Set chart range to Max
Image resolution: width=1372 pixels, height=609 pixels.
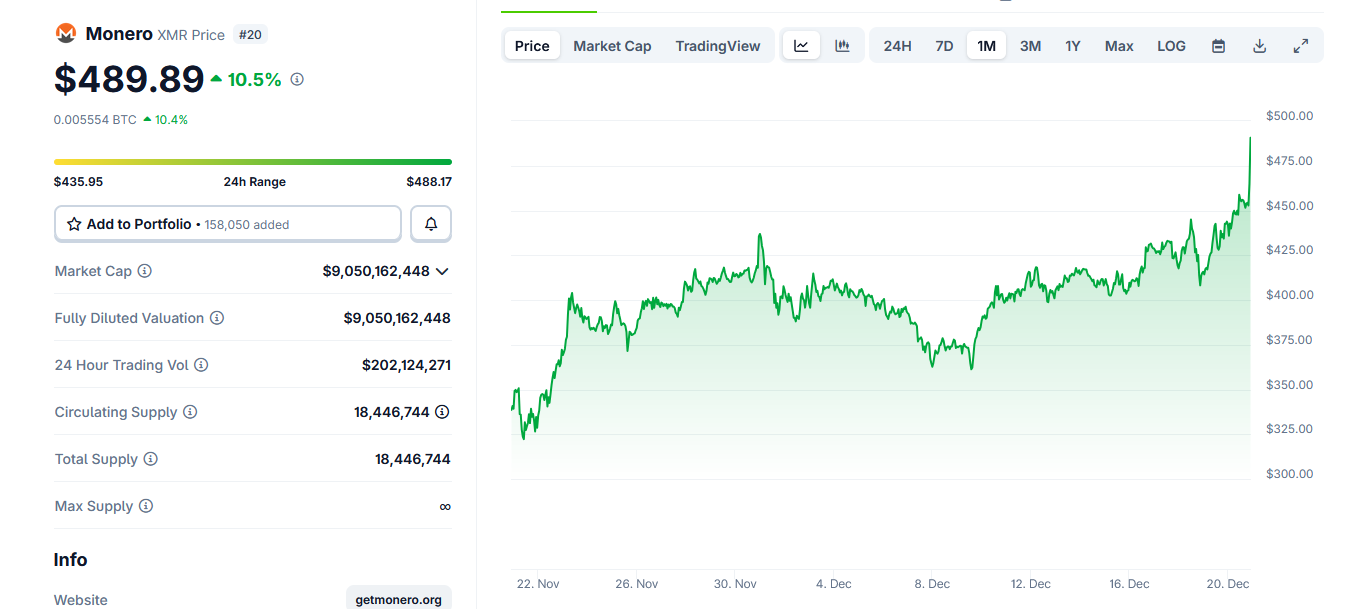[1119, 46]
